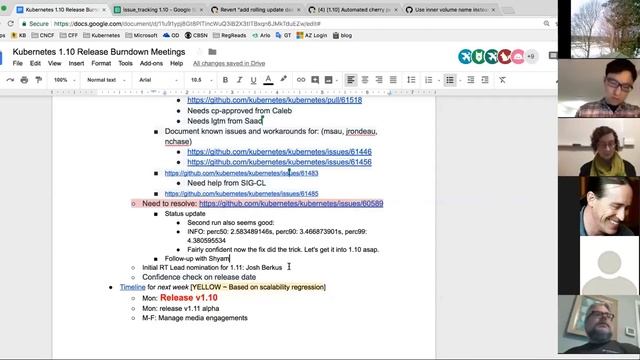
Task: Open the Add-ons menu
Action: coord(151,63)
